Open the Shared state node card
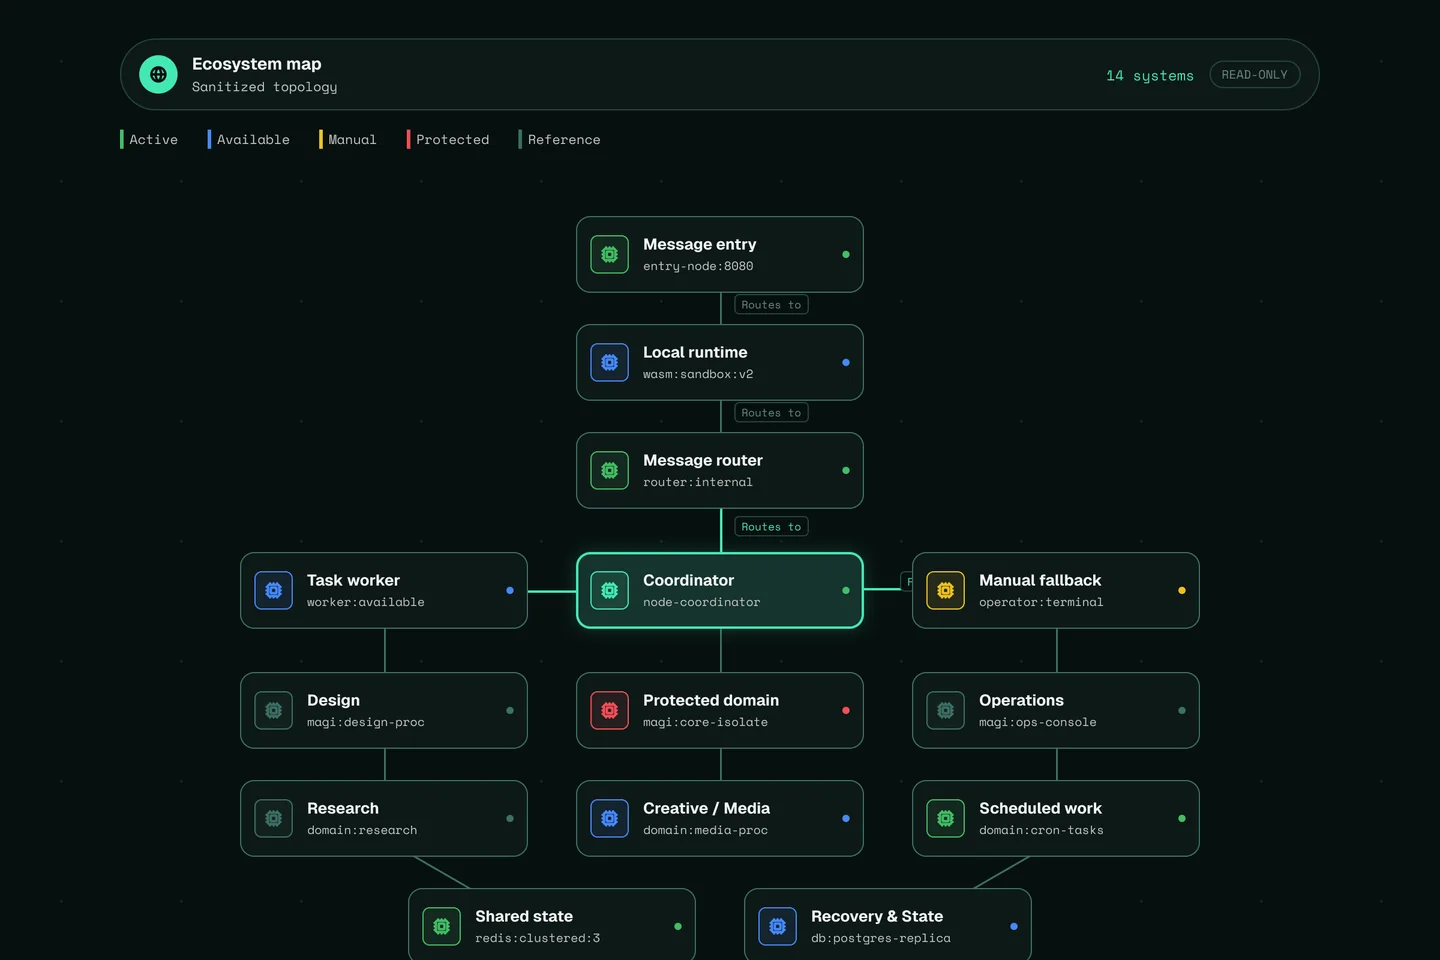 [552, 925]
